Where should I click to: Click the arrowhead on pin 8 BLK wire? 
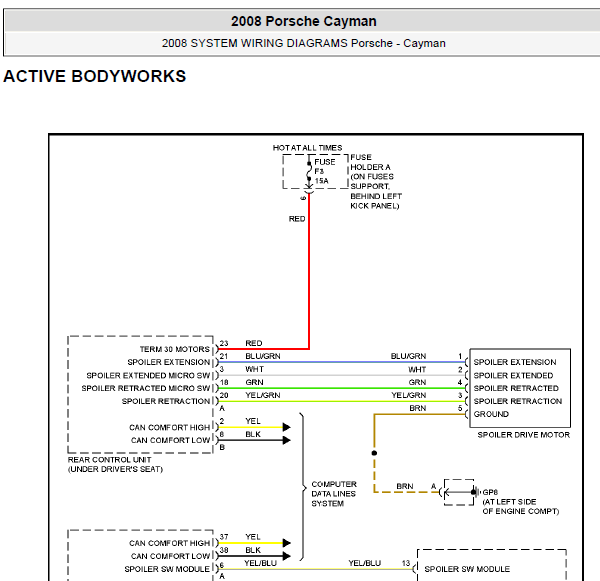[287, 440]
